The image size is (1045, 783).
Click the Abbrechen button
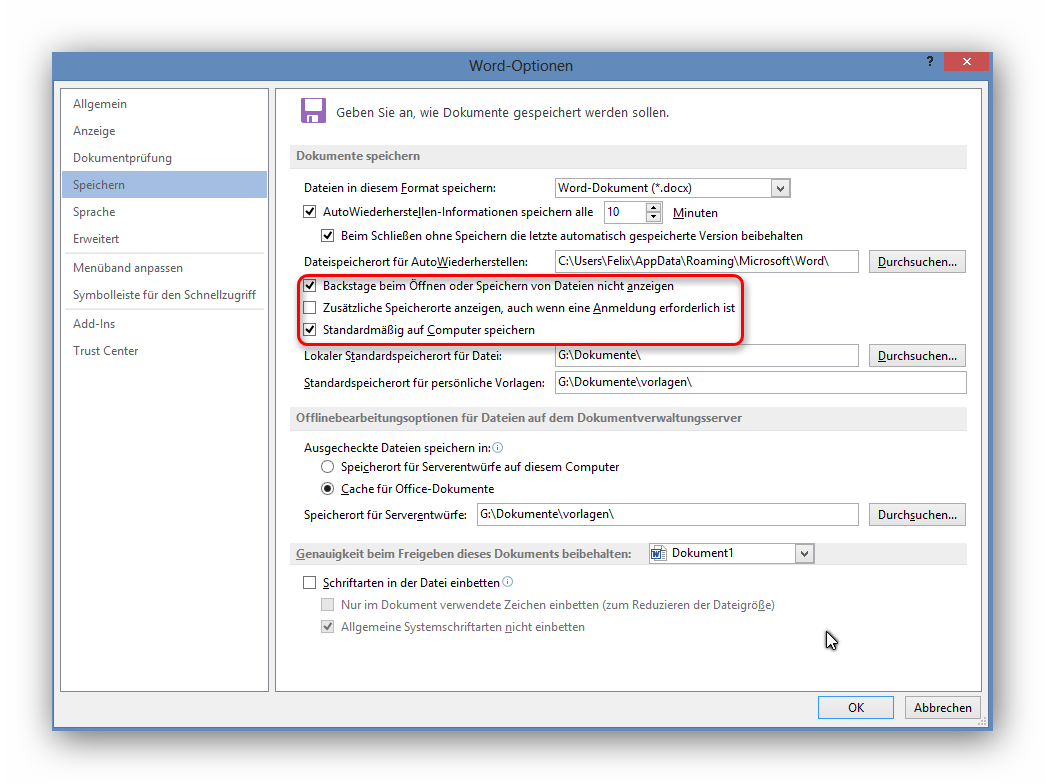coord(942,708)
